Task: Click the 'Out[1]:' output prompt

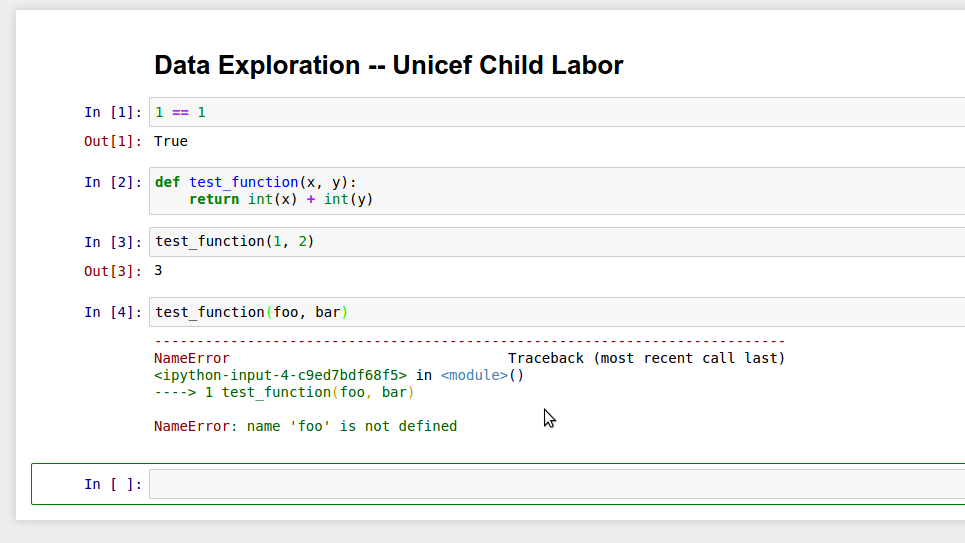Action: 113,141
